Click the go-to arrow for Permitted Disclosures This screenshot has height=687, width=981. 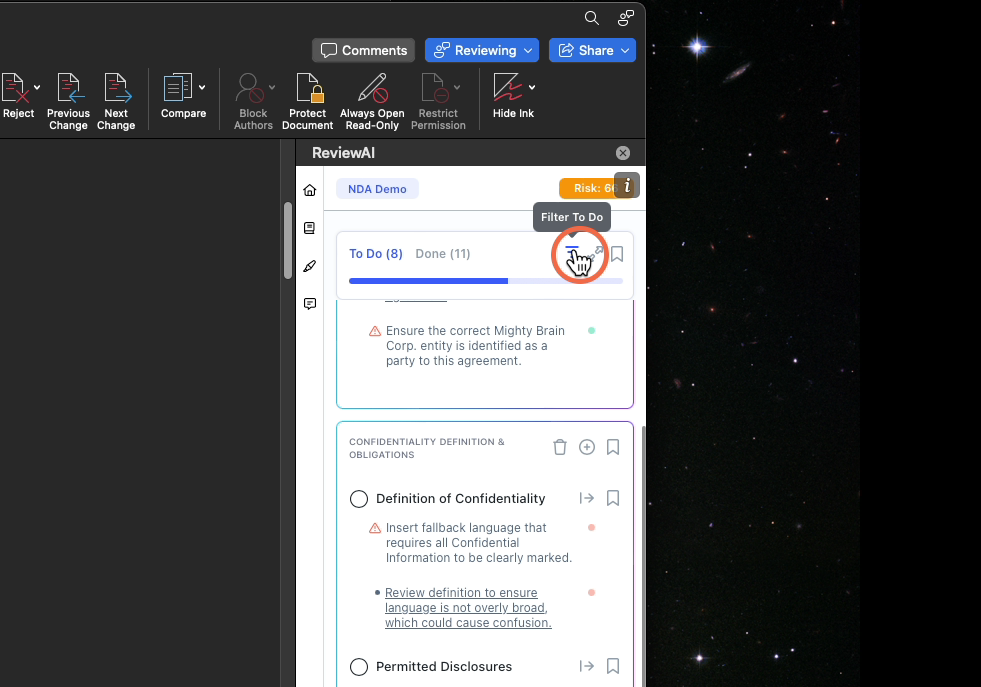(x=586, y=666)
